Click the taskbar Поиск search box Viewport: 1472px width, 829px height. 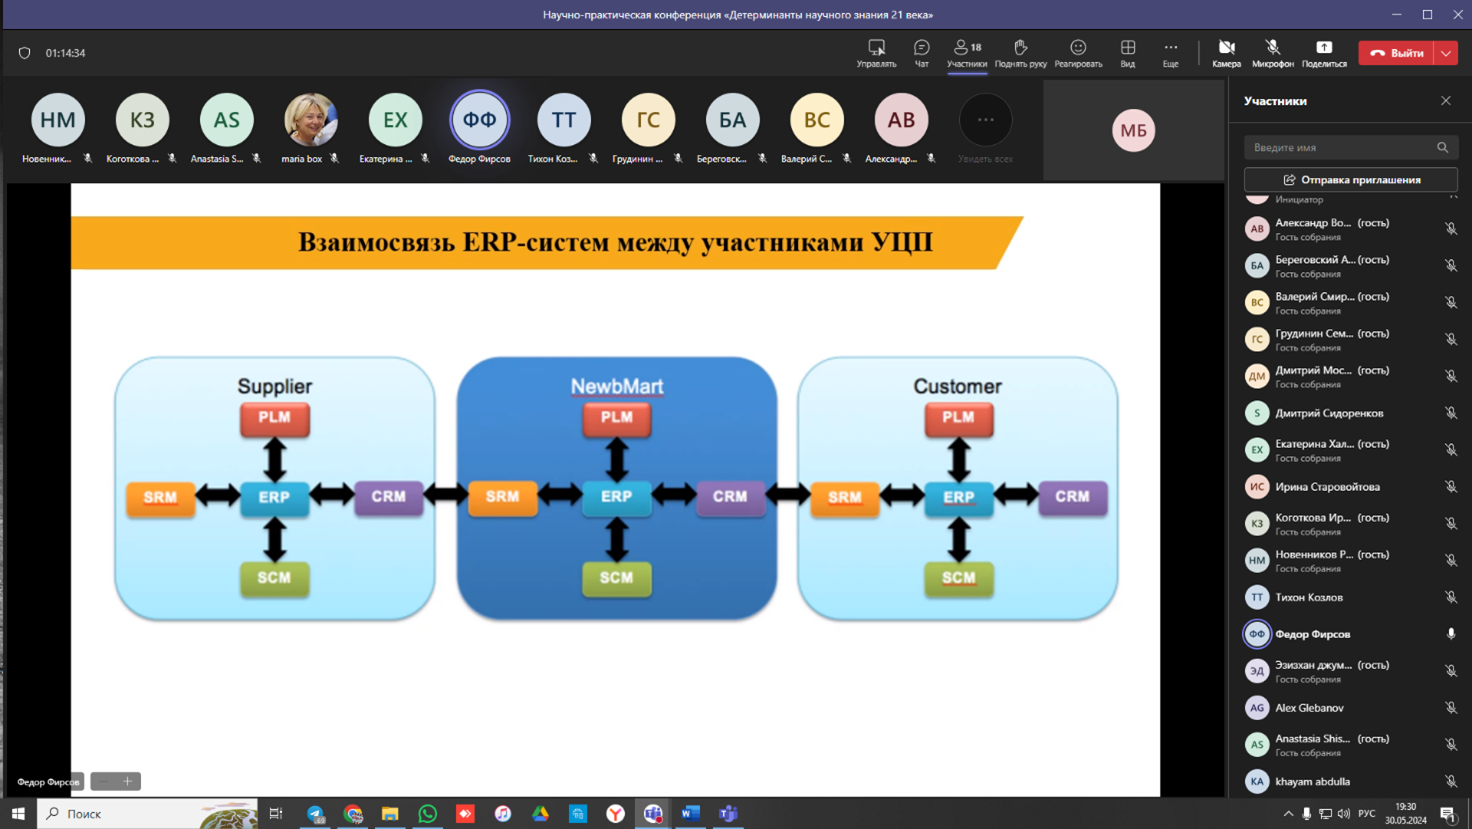tap(148, 814)
